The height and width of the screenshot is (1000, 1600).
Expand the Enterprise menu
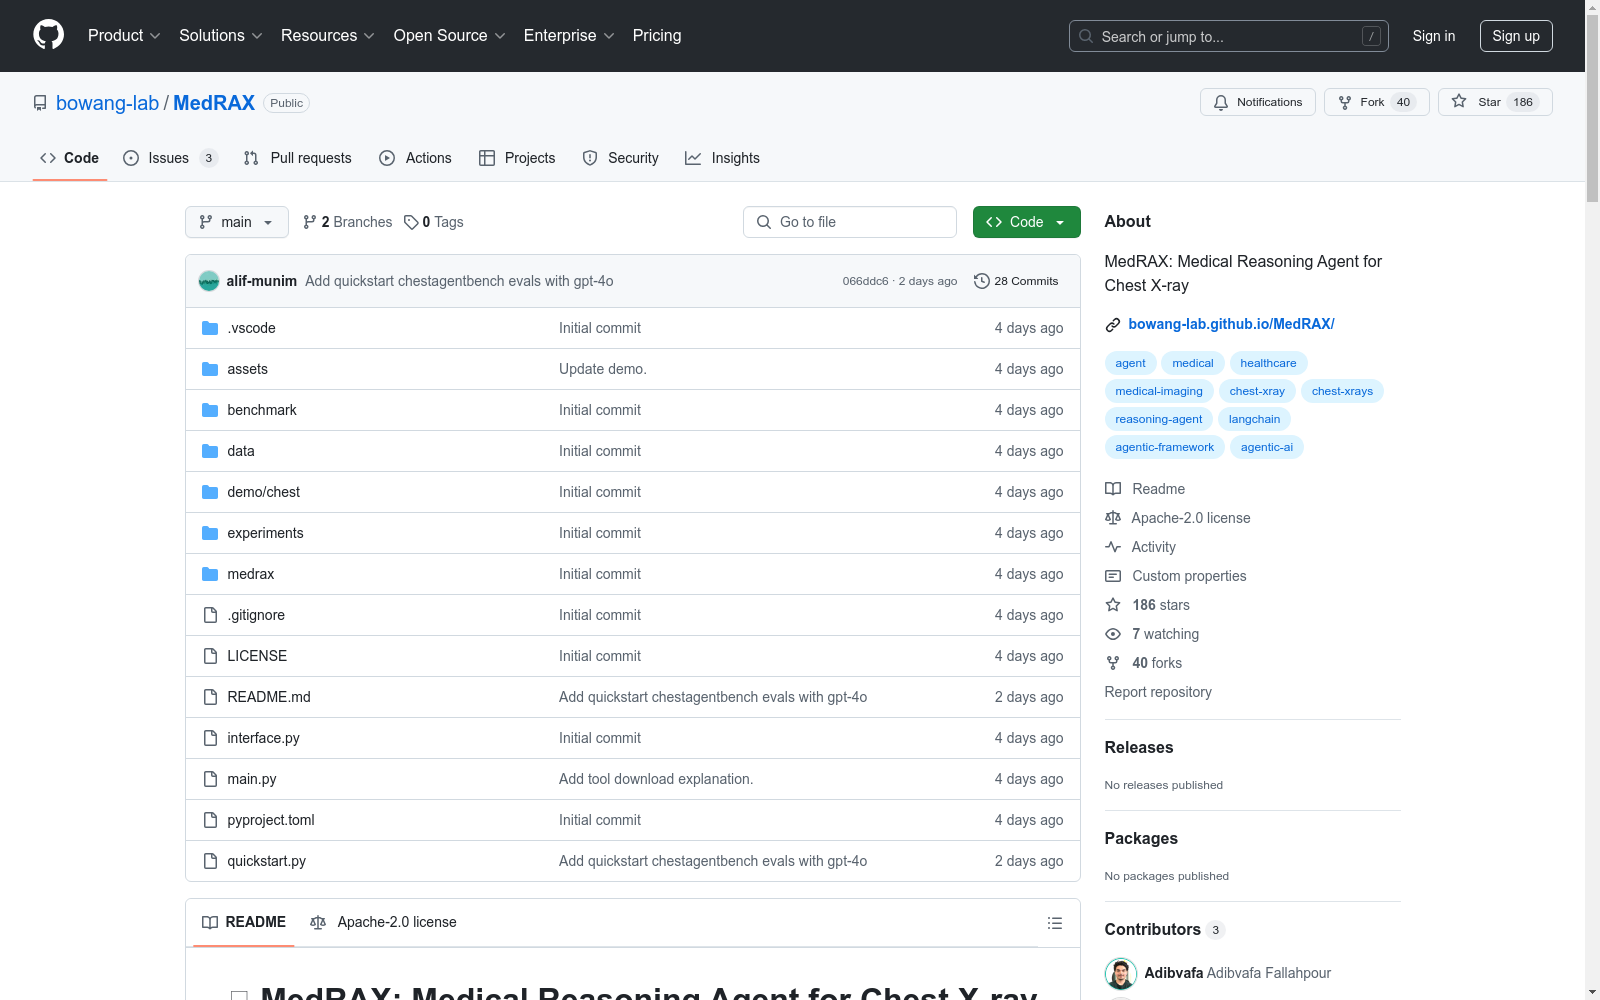(x=569, y=36)
